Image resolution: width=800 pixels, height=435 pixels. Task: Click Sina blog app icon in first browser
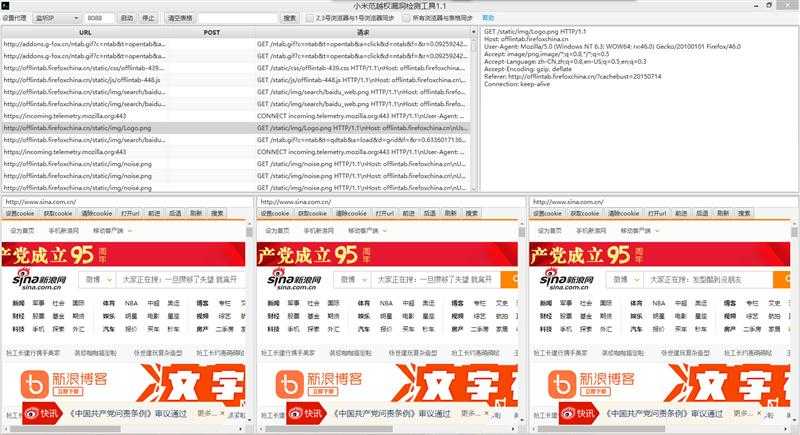(x=35, y=384)
